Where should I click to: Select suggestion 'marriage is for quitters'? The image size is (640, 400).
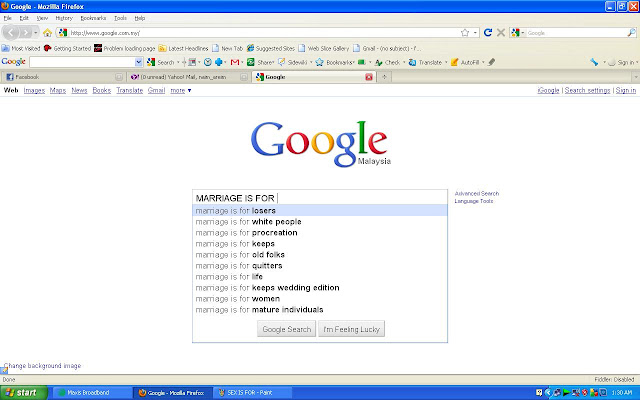pos(320,266)
